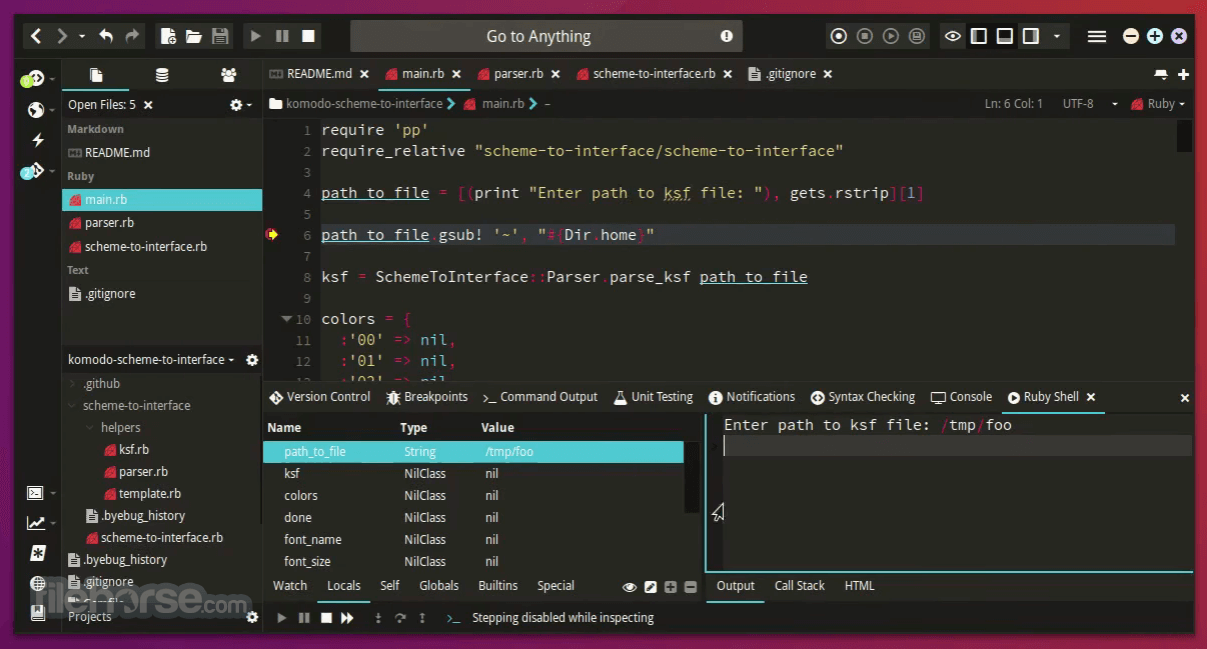1207x649 pixels.
Task: Undo the last edit in the toolbar
Action: (x=106, y=36)
